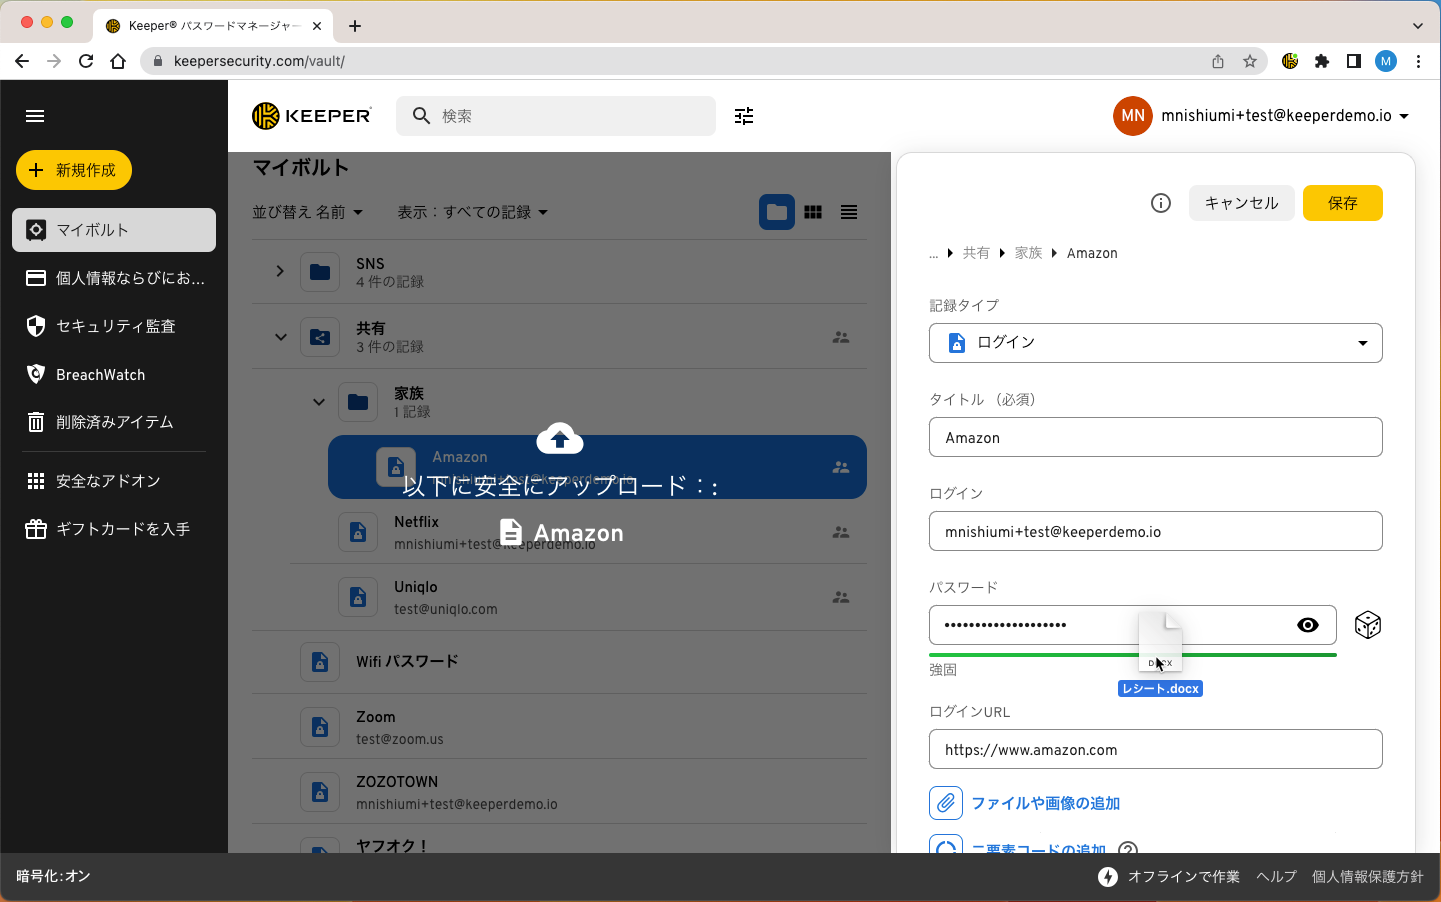Image resolution: width=1441 pixels, height=902 pixels.
Task: Open BreachWatch in the sidebar
Action: click(x=100, y=375)
